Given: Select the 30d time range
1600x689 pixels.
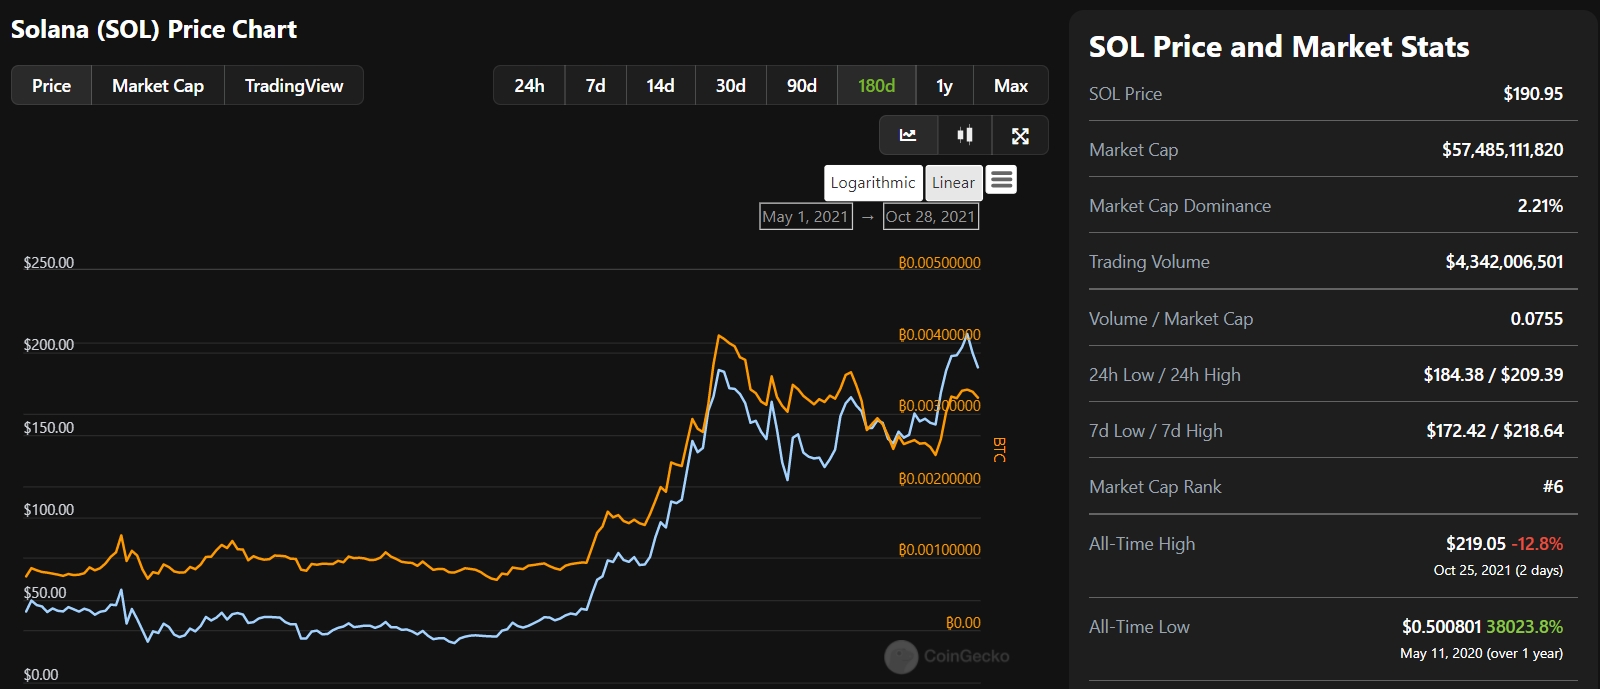Looking at the screenshot, I should pos(731,86).
